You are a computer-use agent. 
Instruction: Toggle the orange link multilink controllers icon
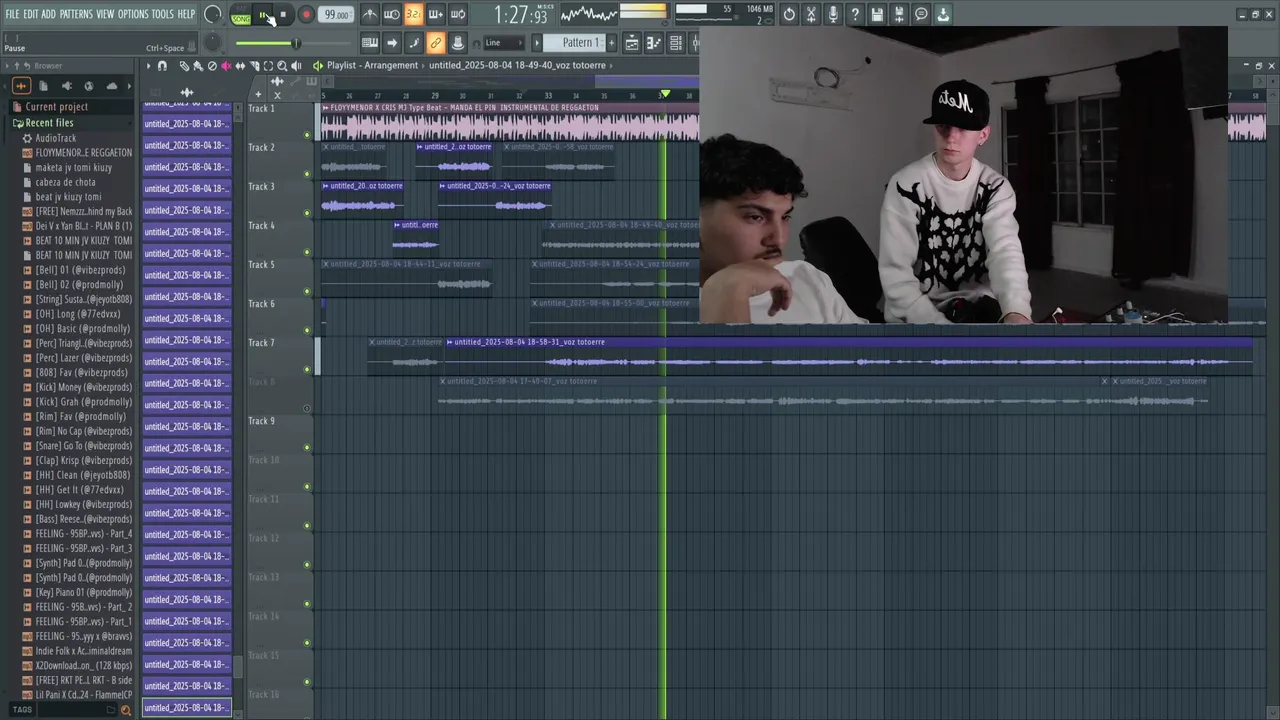(x=436, y=42)
